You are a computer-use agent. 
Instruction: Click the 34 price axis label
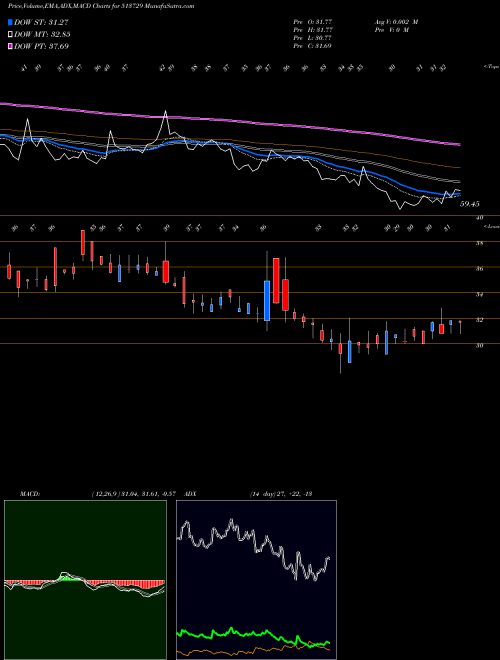[x=480, y=295]
